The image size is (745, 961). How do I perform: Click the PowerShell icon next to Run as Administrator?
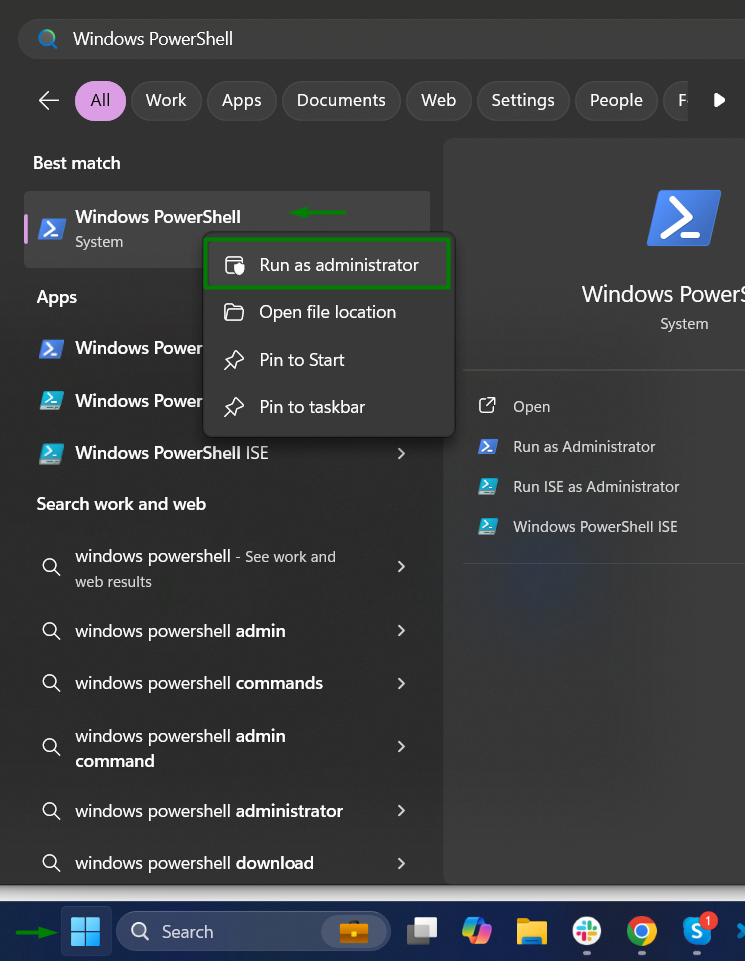point(488,446)
